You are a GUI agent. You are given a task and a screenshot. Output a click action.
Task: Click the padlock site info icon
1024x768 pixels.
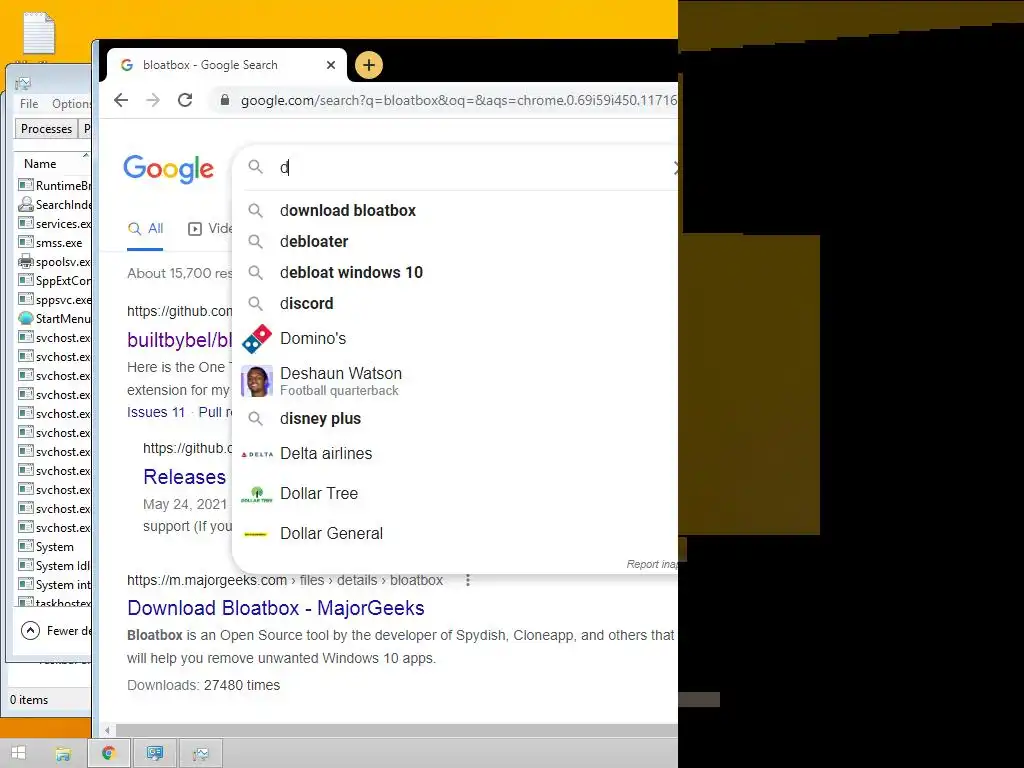coord(225,100)
